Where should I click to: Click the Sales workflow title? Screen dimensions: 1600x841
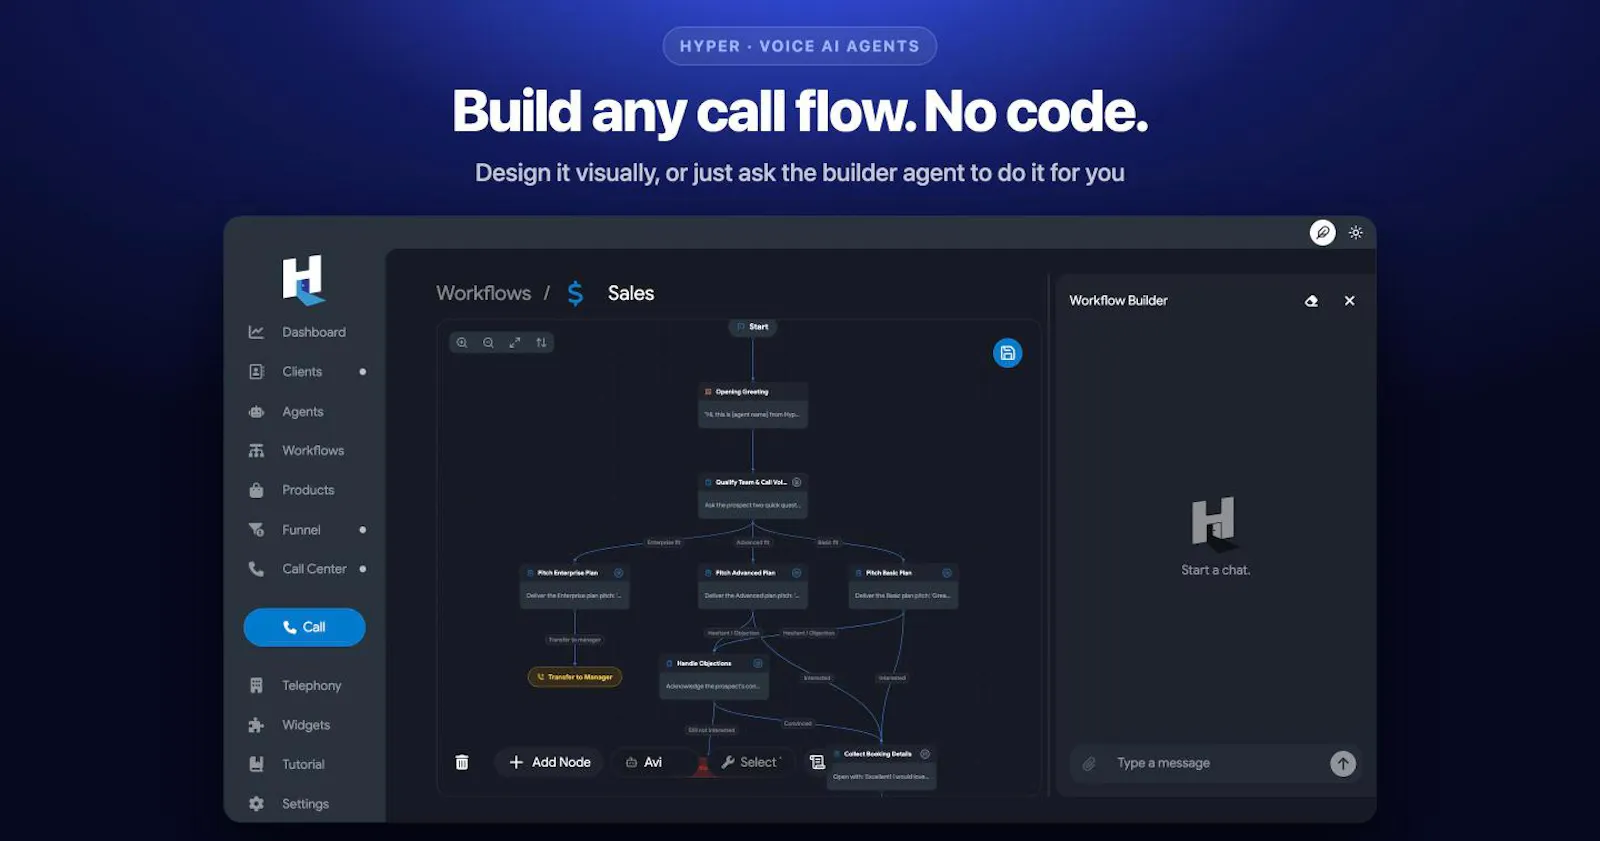pyautogui.click(x=631, y=293)
